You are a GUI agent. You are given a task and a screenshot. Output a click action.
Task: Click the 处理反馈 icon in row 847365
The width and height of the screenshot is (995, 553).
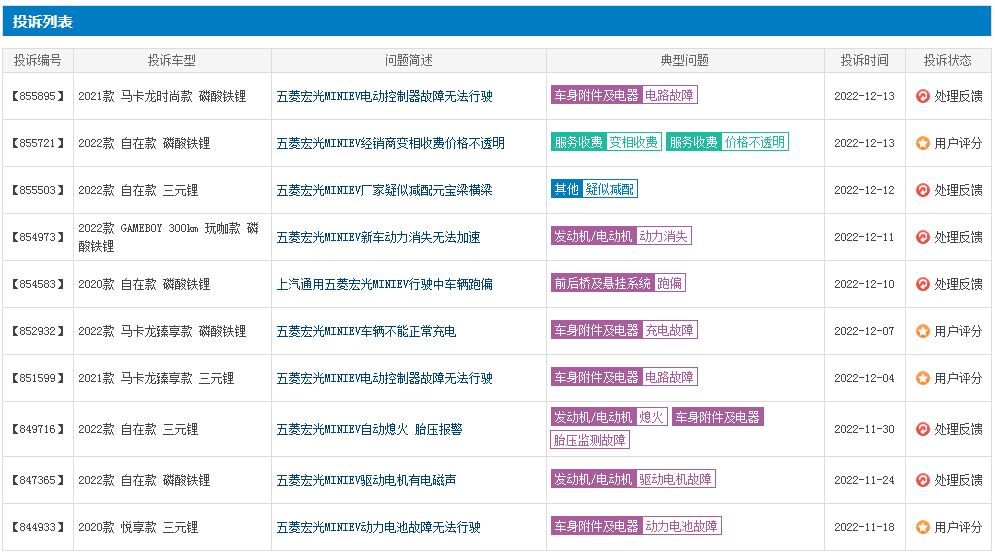[x=923, y=480]
